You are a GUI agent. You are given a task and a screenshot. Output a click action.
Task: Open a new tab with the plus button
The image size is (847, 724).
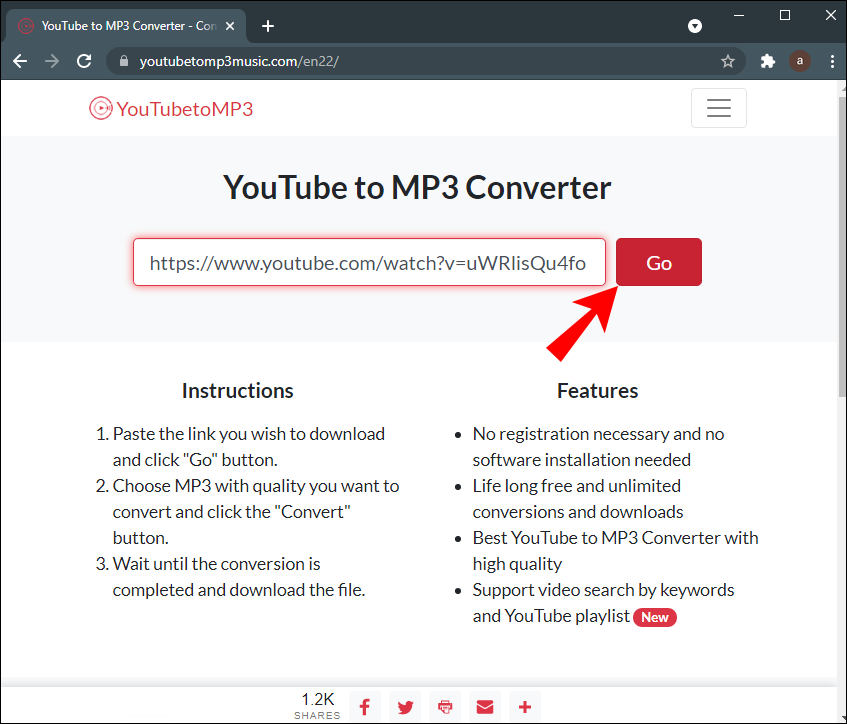[267, 26]
